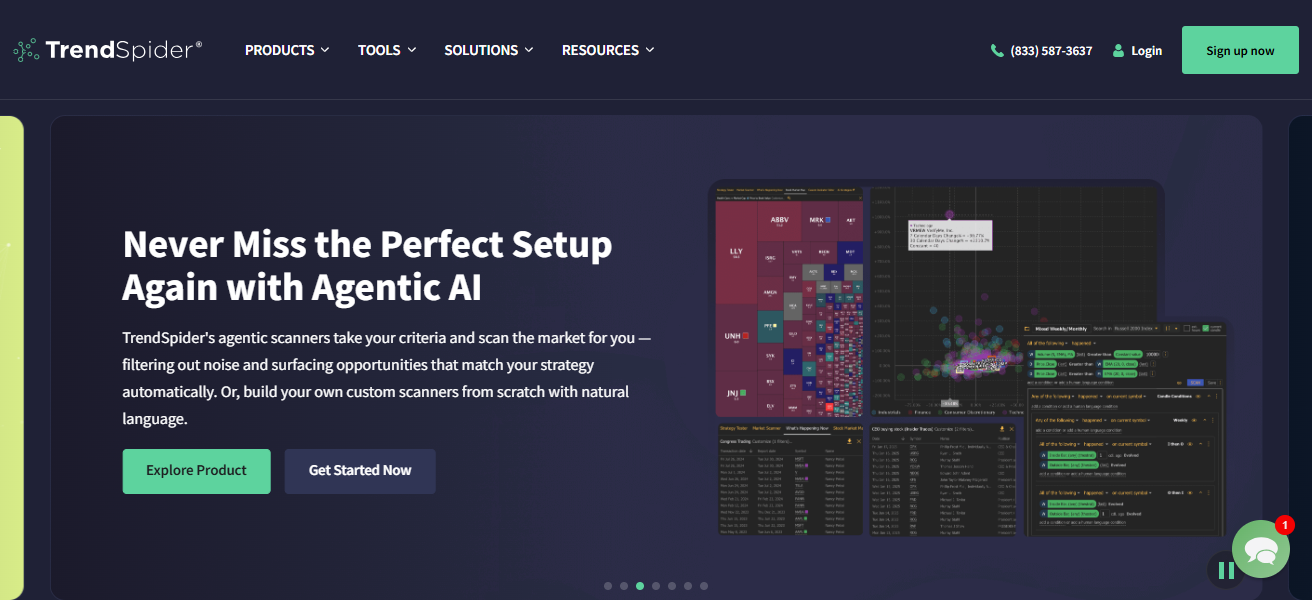
Task: Open the green chat bubble widget
Action: (1261, 549)
